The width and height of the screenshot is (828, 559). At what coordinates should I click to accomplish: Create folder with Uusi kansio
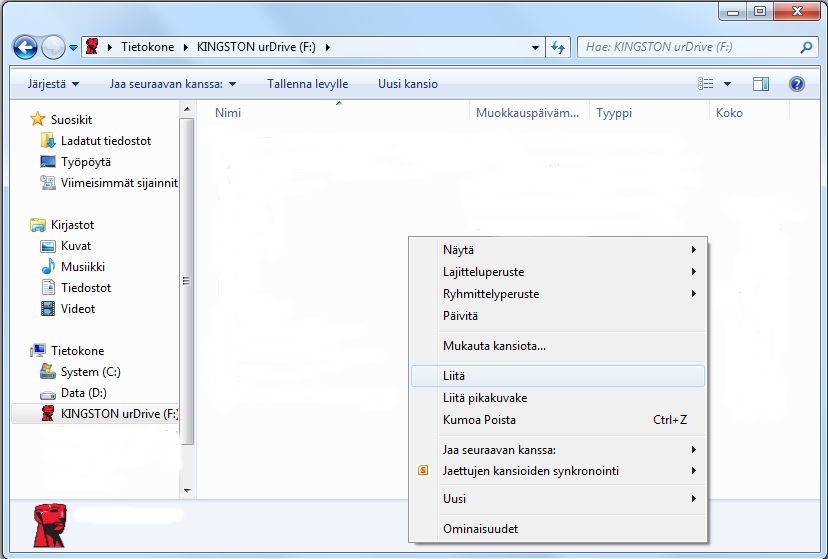point(408,84)
